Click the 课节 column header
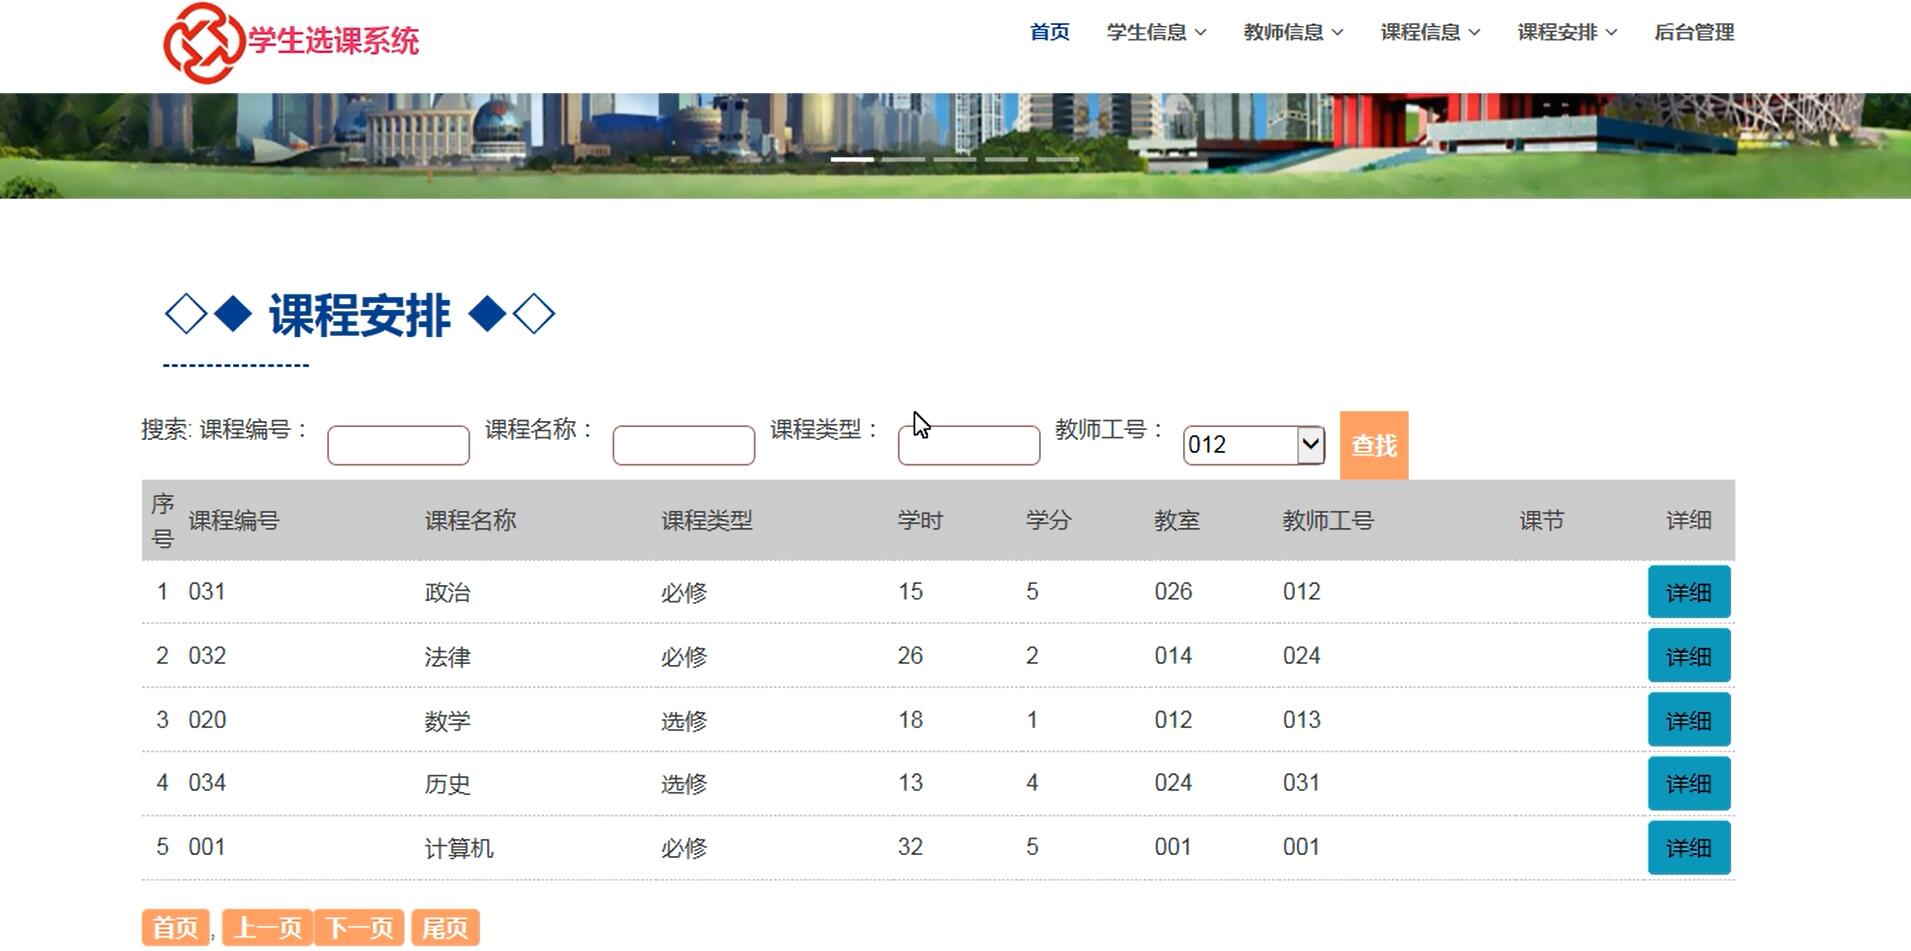Screen dimensions: 1911x951 [1541, 520]
